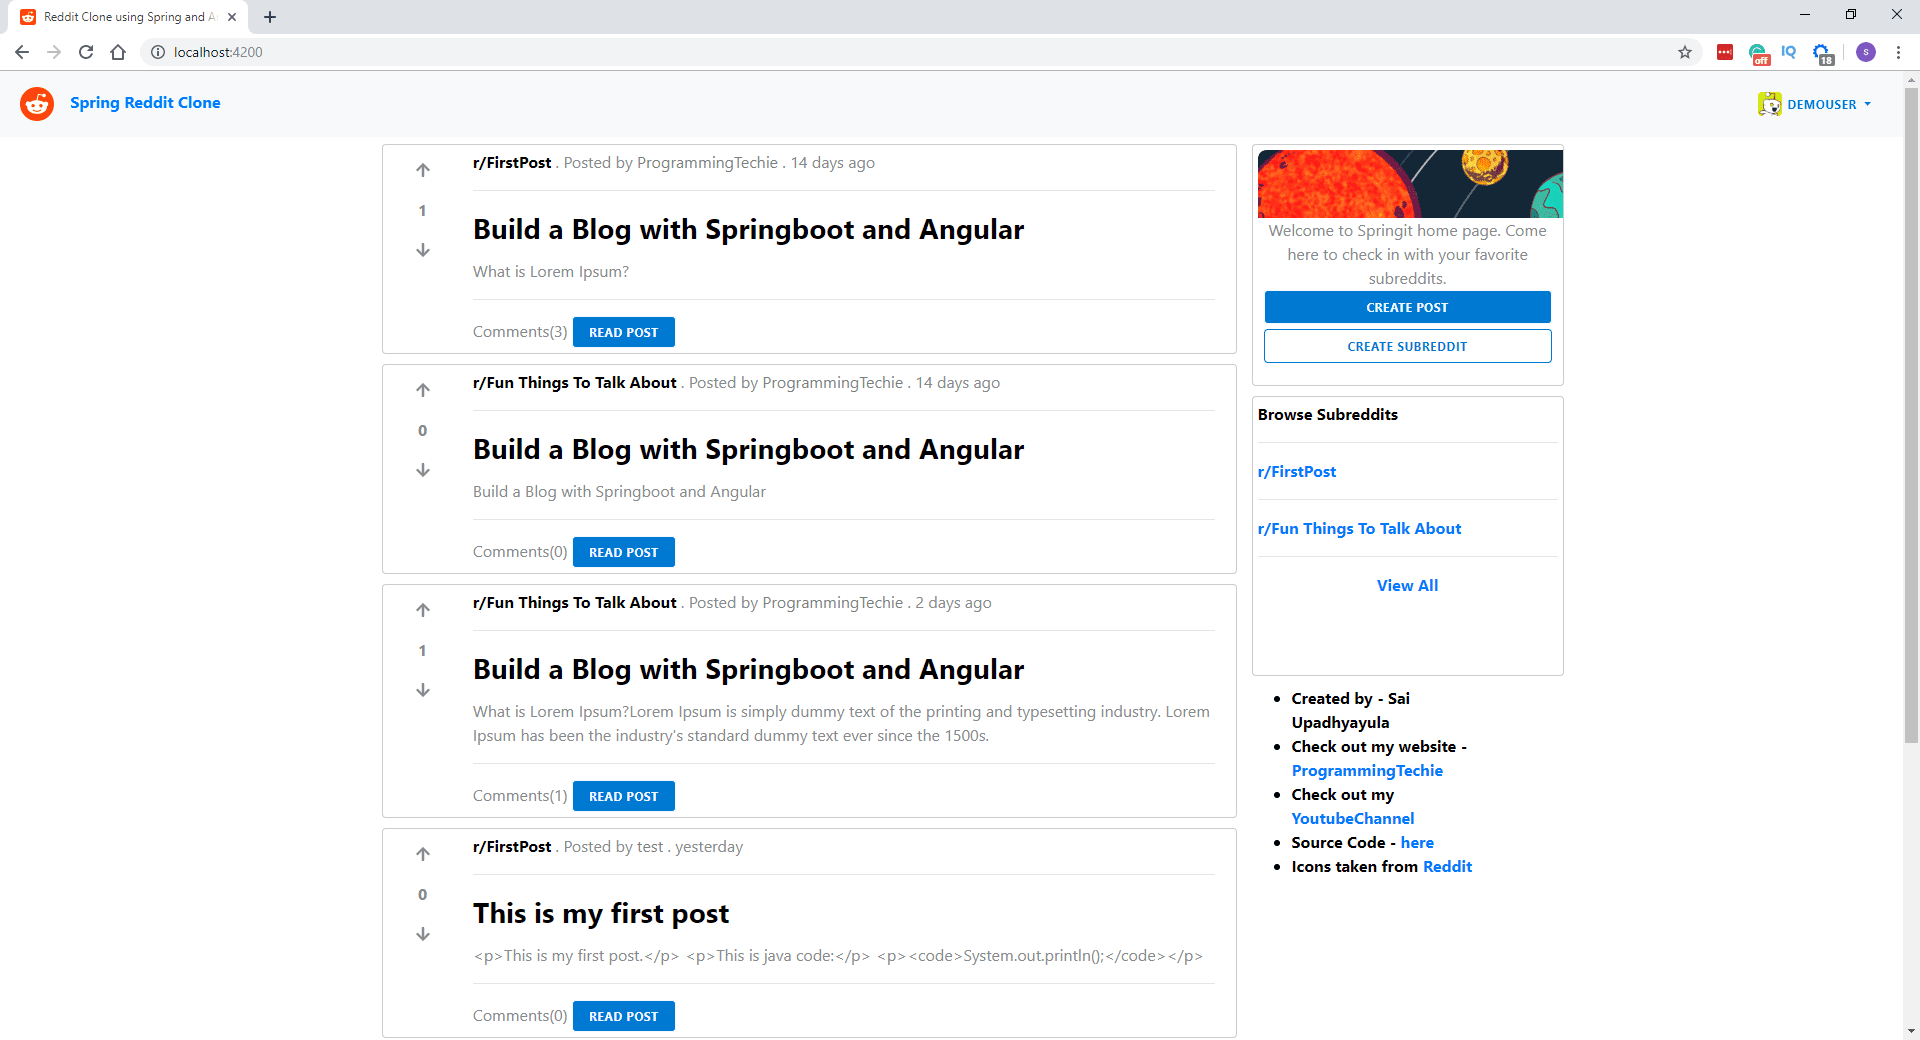This screenshot has height=1040, width=1920.
Task: Toggle the downvote arrow on the second post
Action: [x=423, y=470]
